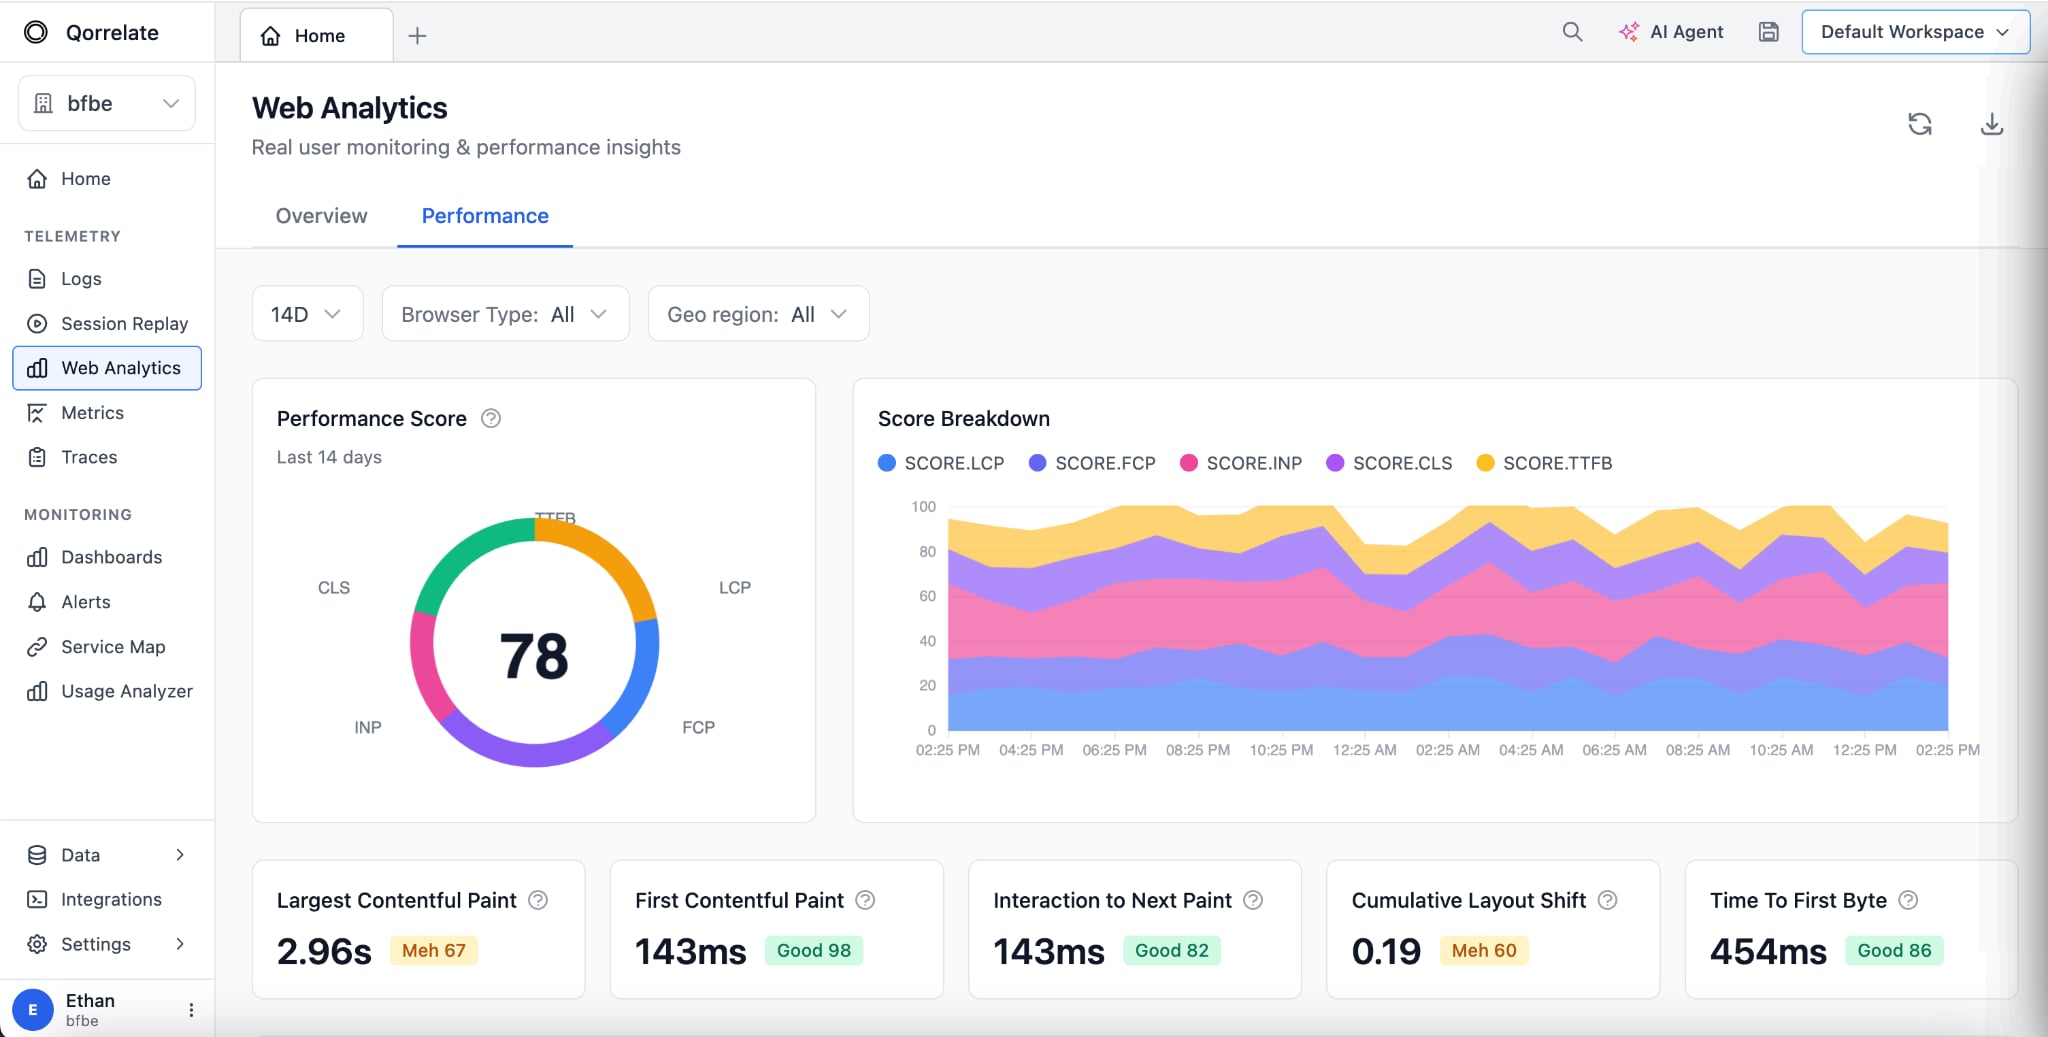Toggle the SCORE.LCP legend series
This screenshot has height=1037, width=2048.
(940, 463)
